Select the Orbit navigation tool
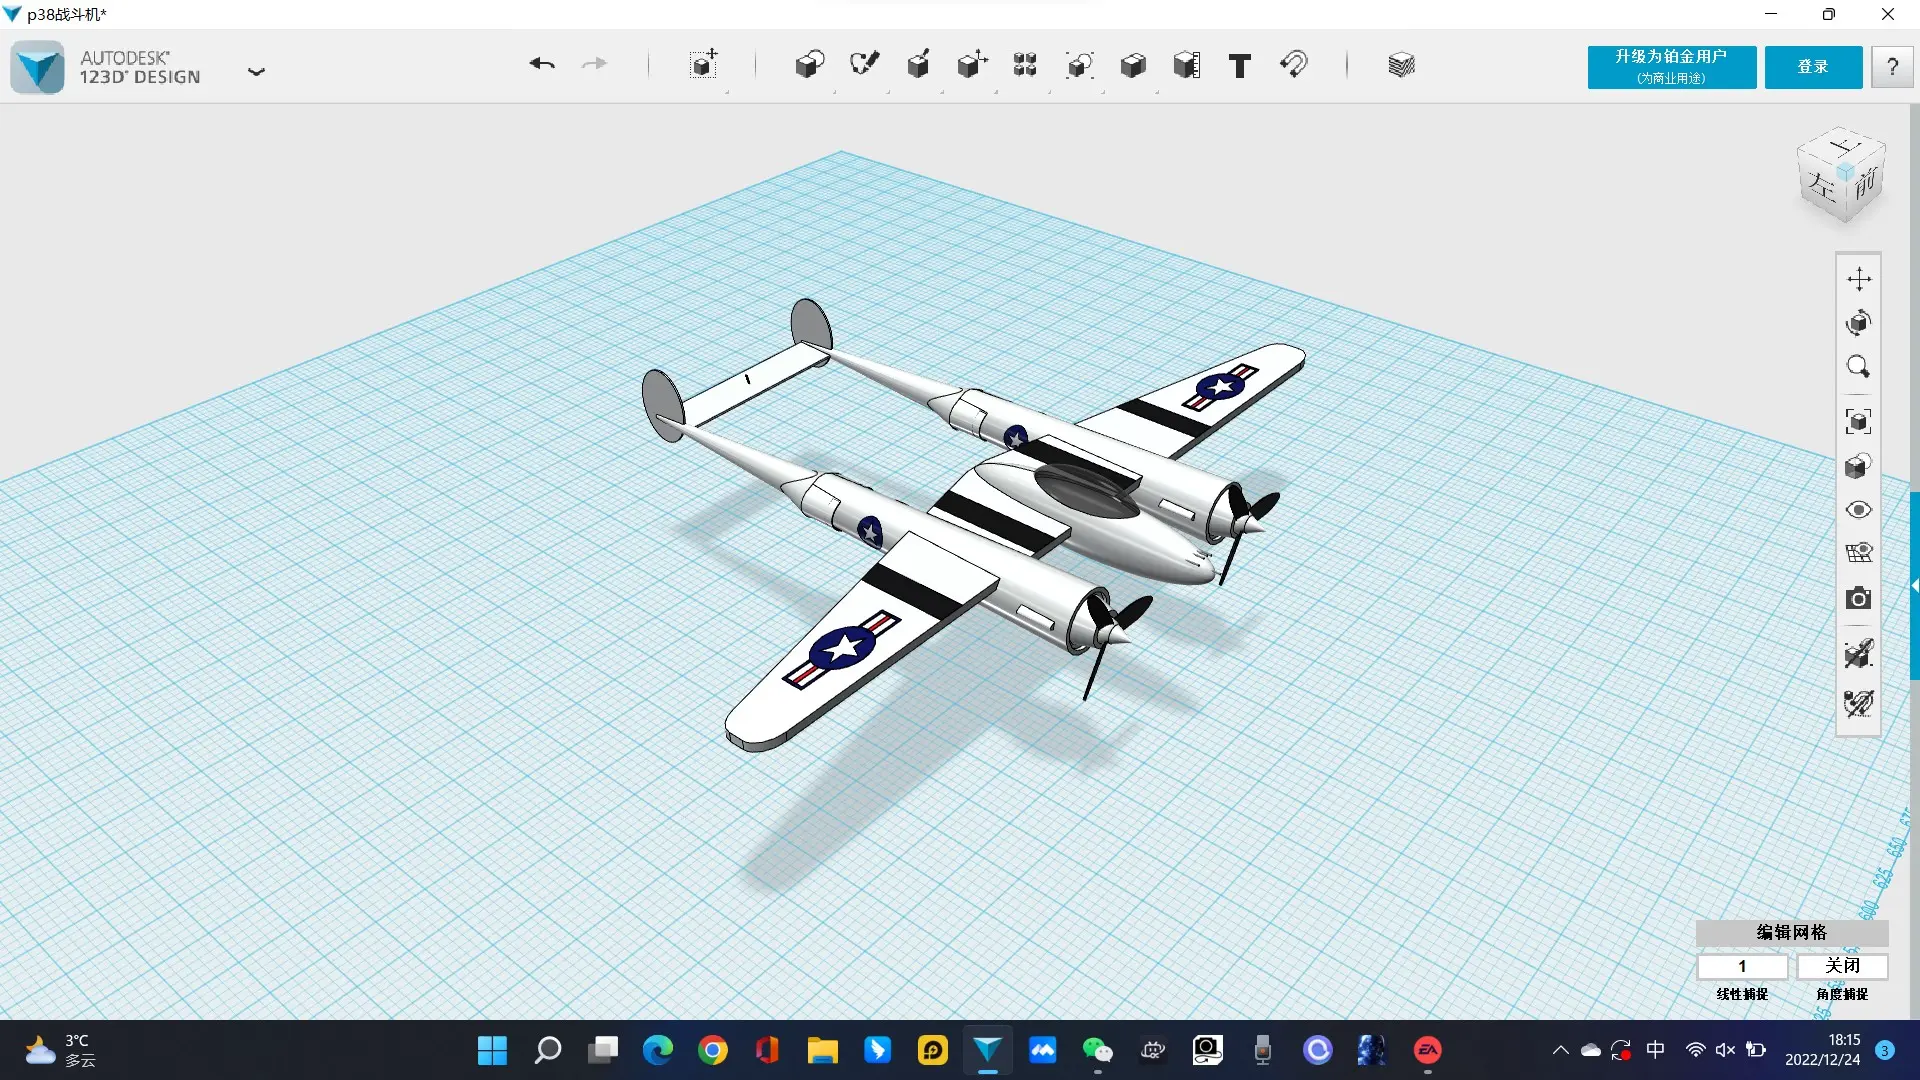This screenshot has height=1080, width=1920. pos(1859,322)
